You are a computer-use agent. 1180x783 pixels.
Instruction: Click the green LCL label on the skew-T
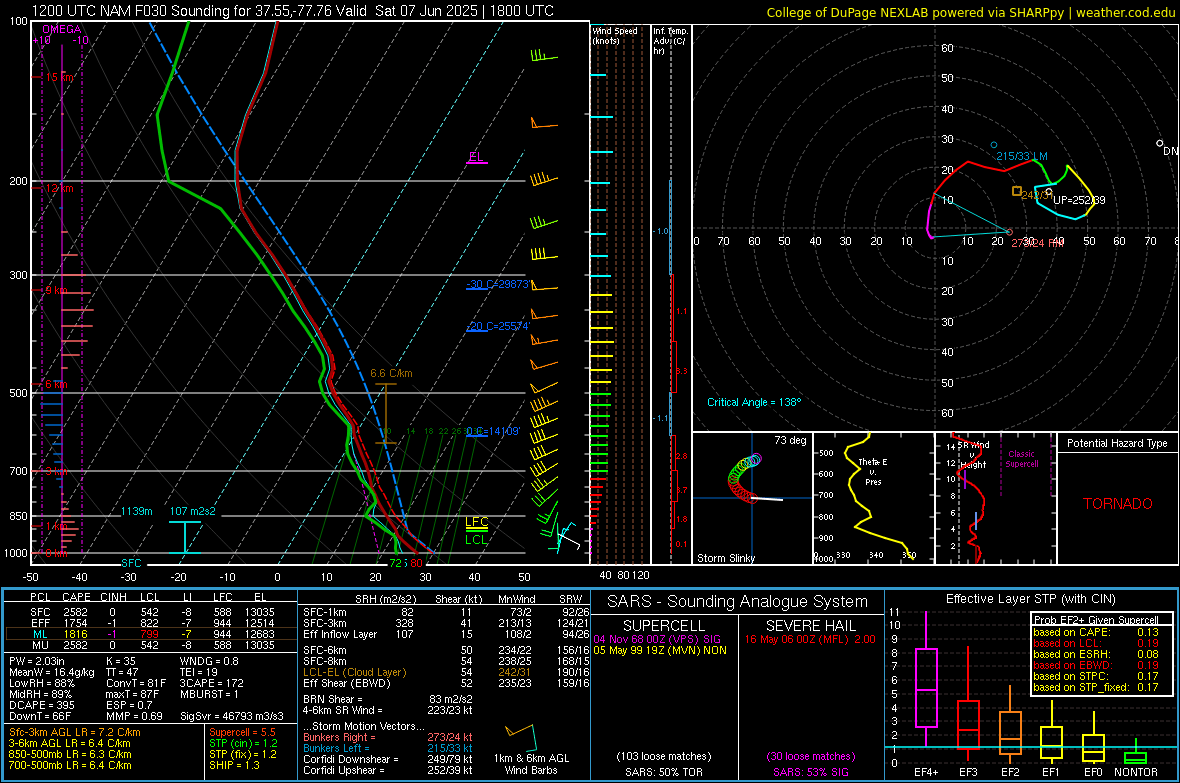[476, 539]
